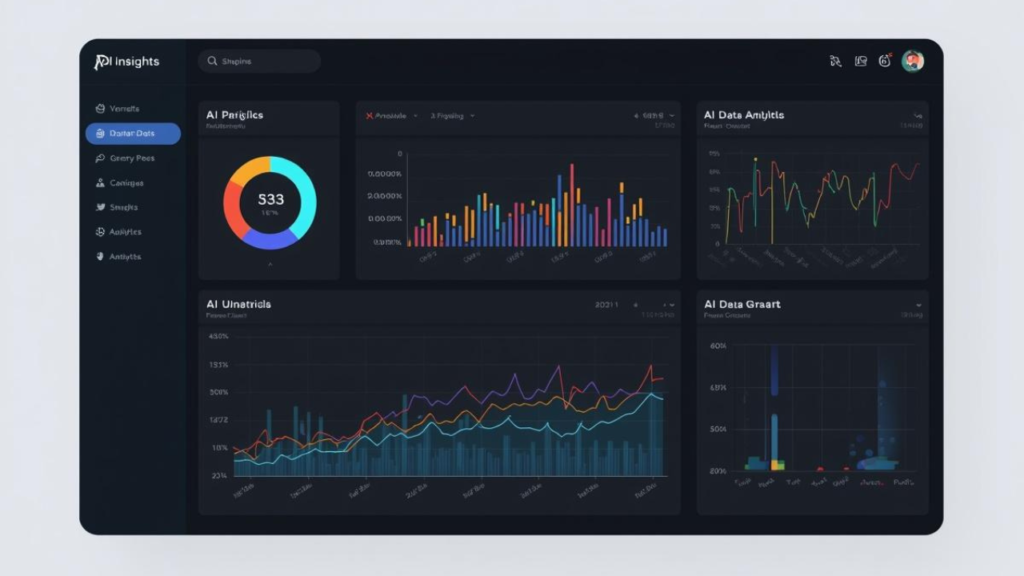Image resolution: width=1024 pixels, height=576 pixels.
Task: Open the Analytics gauge icon in the sidebar
Action: coord(101,231)
